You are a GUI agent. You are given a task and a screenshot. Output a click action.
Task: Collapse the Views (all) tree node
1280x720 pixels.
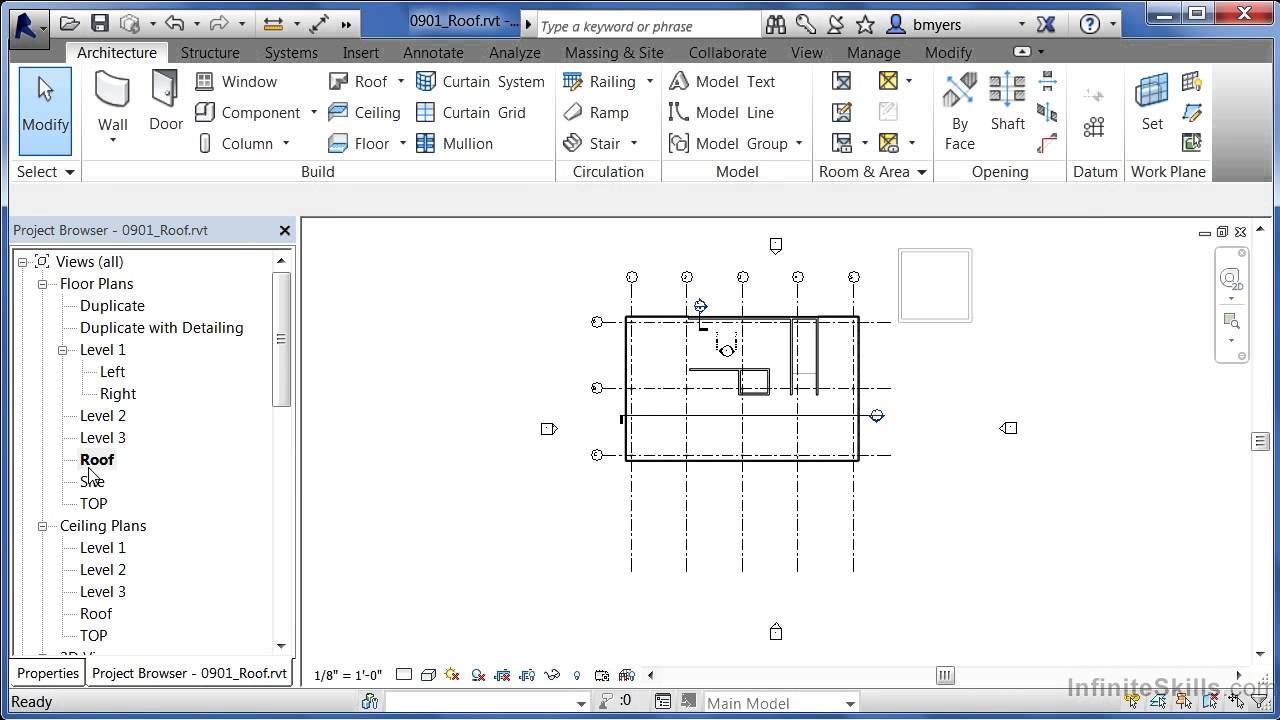[22, 262]
